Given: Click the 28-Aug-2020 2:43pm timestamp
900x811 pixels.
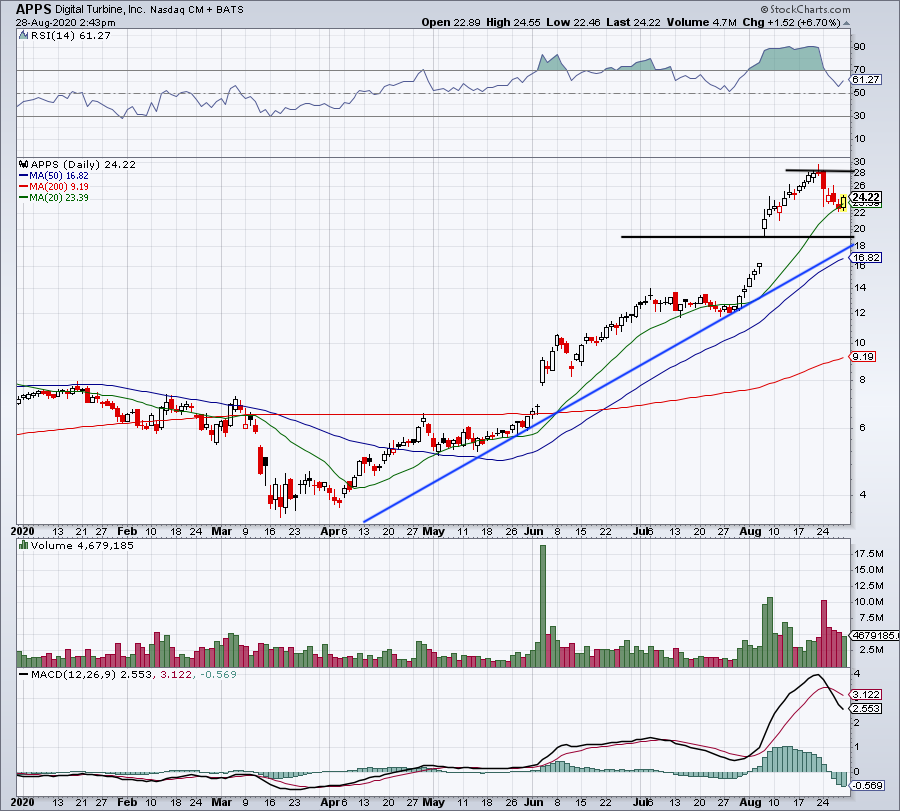Looking at the screenshot, I should 65,23.
